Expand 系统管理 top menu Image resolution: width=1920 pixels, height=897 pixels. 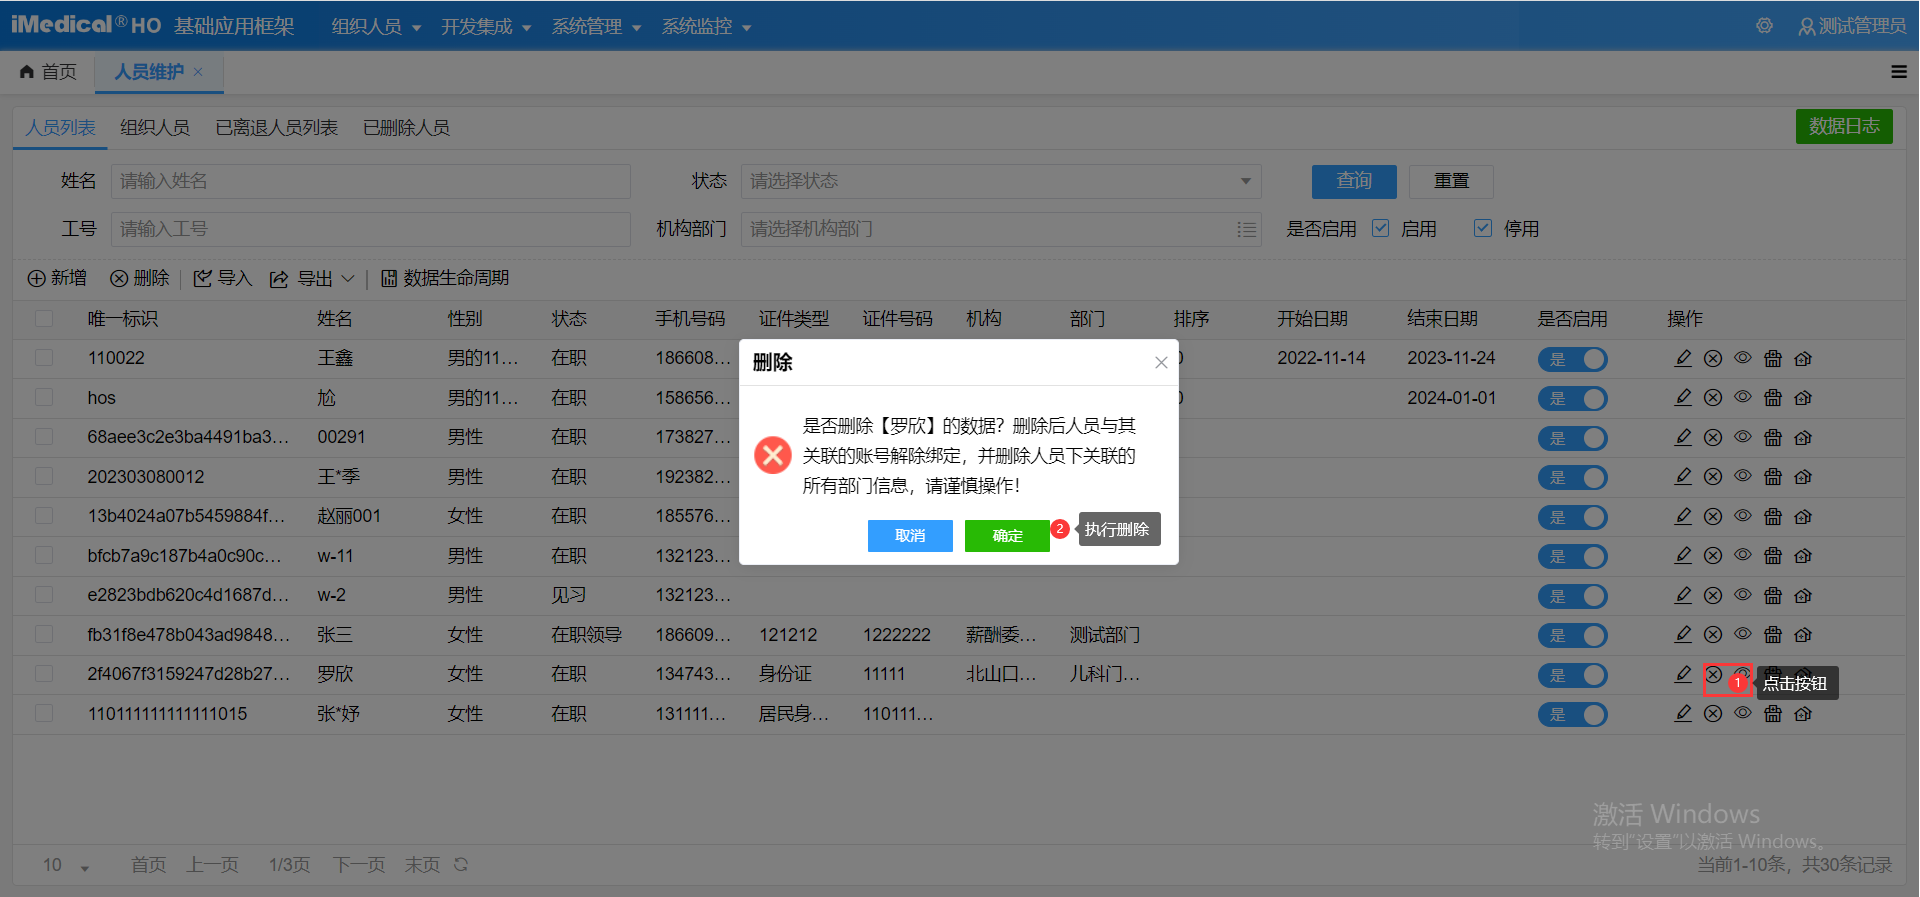(596, 27)
